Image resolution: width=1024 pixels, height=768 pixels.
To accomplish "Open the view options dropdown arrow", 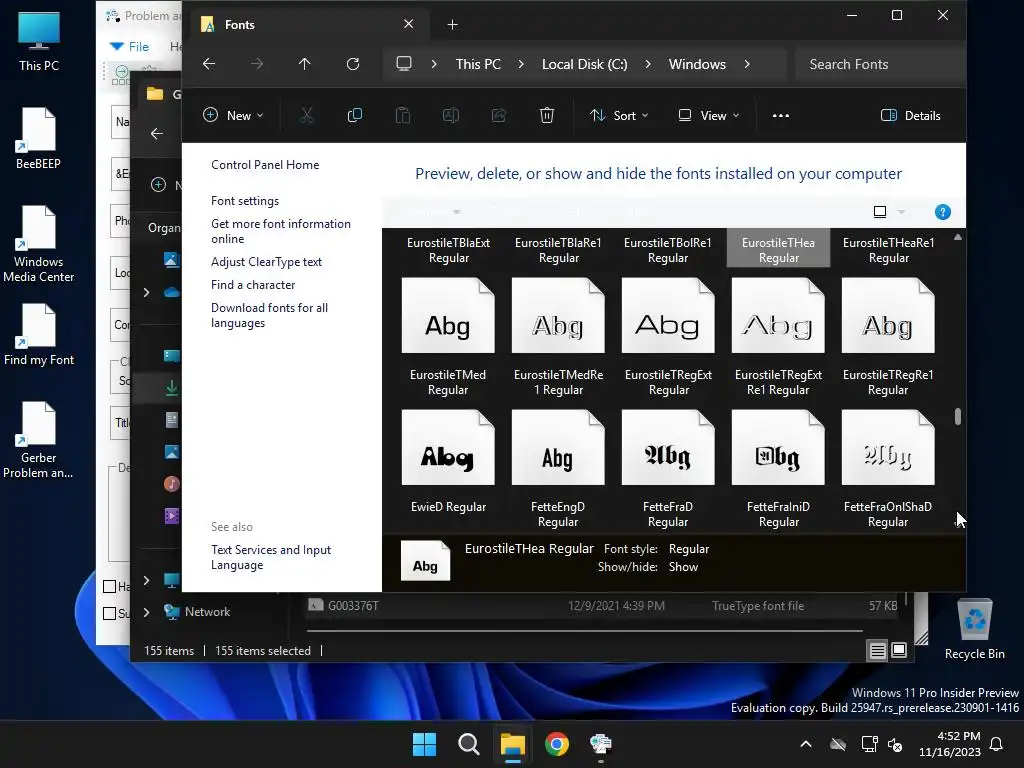I will click(901, 212).
